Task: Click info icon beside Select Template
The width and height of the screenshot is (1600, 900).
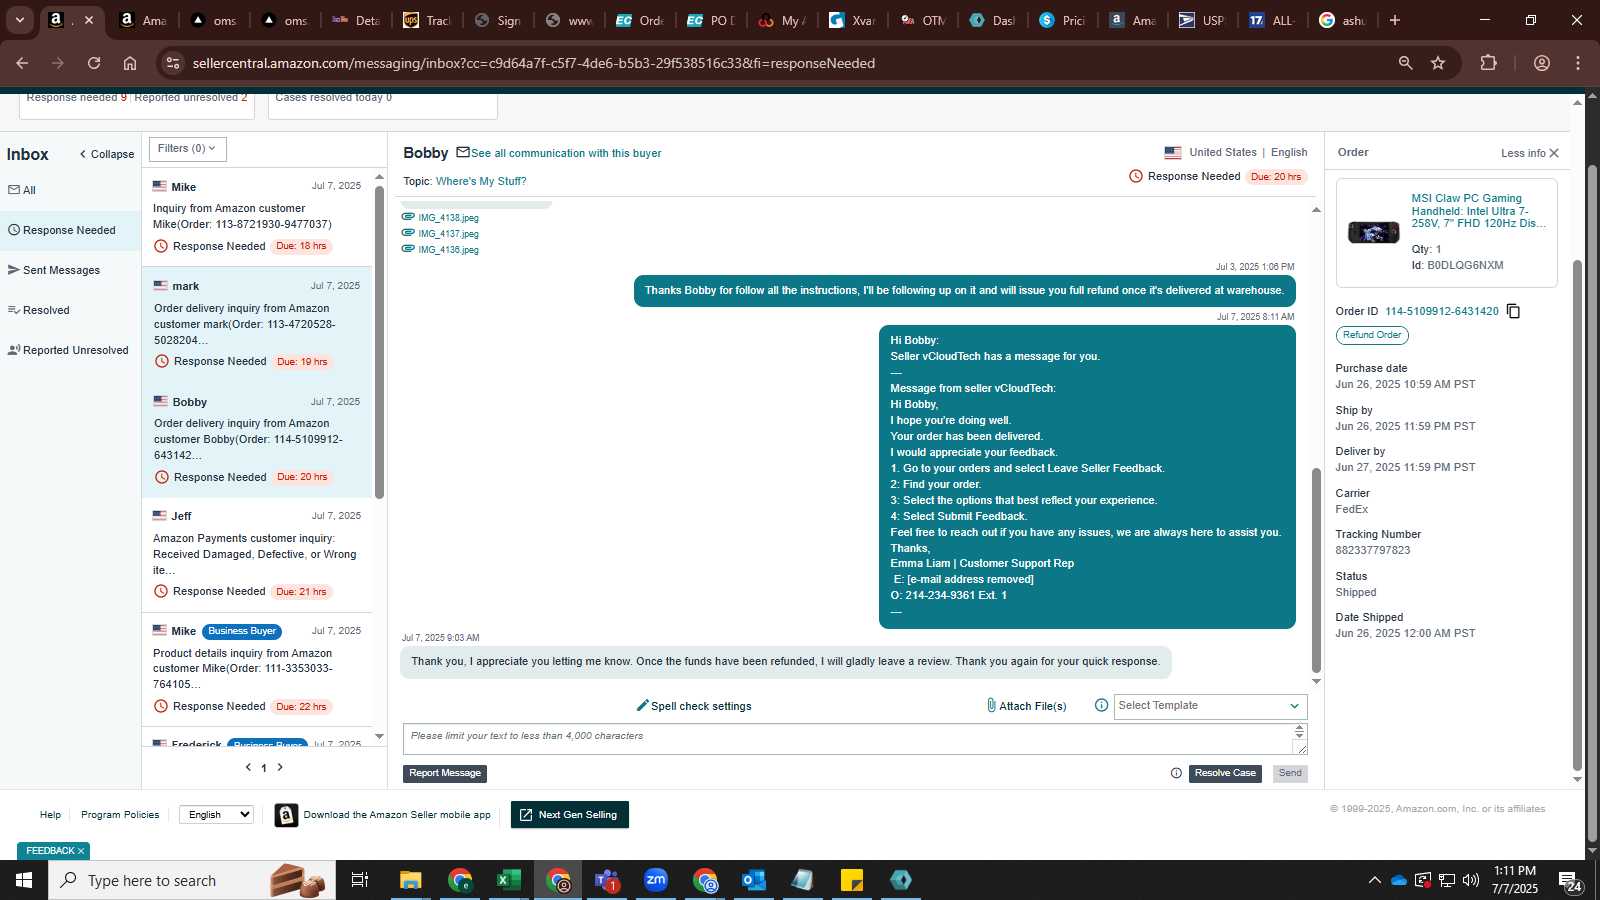Action: click(x=1101, y=705)
